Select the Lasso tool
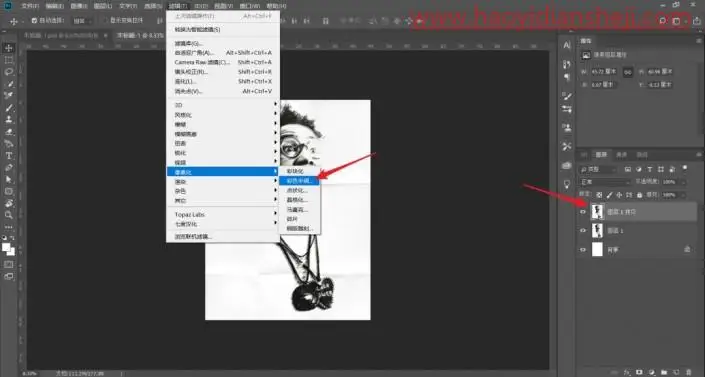The height and width of the screenshot is (377, 705). [x=9, y=72]
